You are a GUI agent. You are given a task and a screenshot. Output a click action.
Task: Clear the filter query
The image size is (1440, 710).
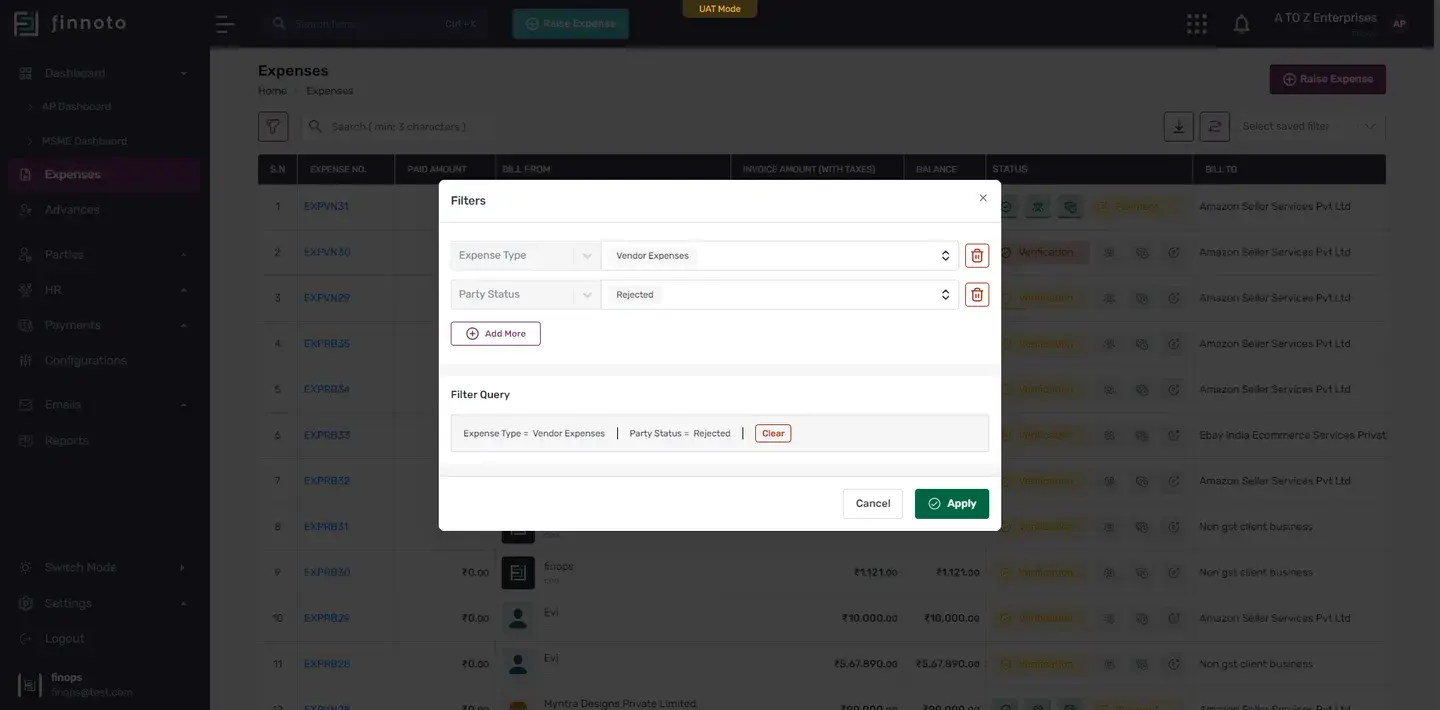pos(773,433)
